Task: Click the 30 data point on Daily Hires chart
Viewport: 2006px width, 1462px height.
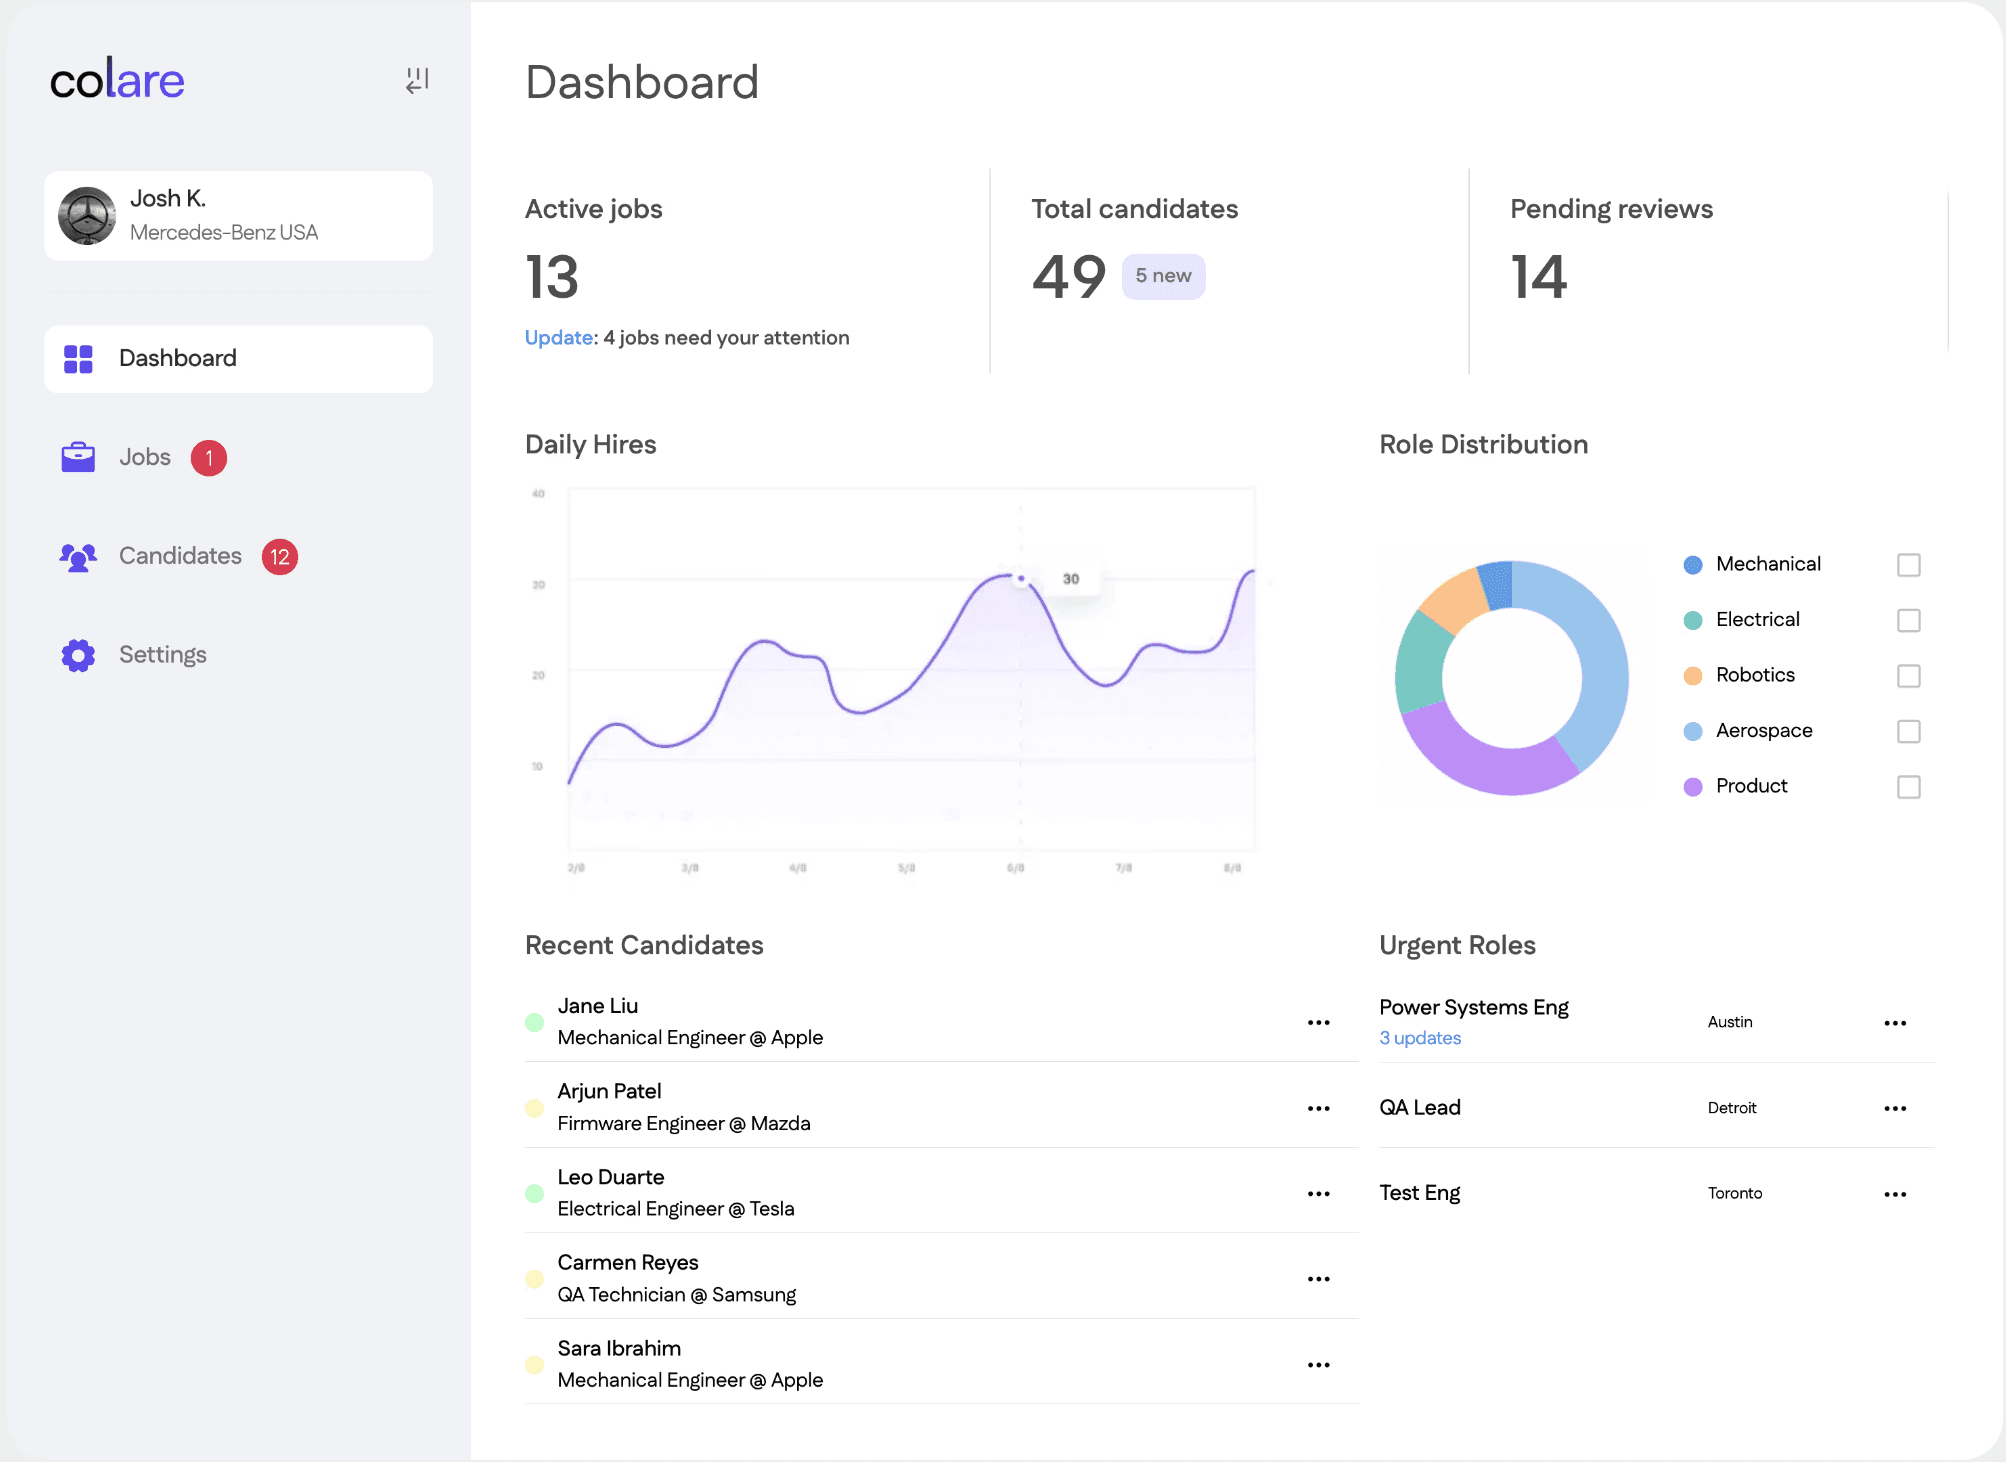Action: (x=1021, y=578)
